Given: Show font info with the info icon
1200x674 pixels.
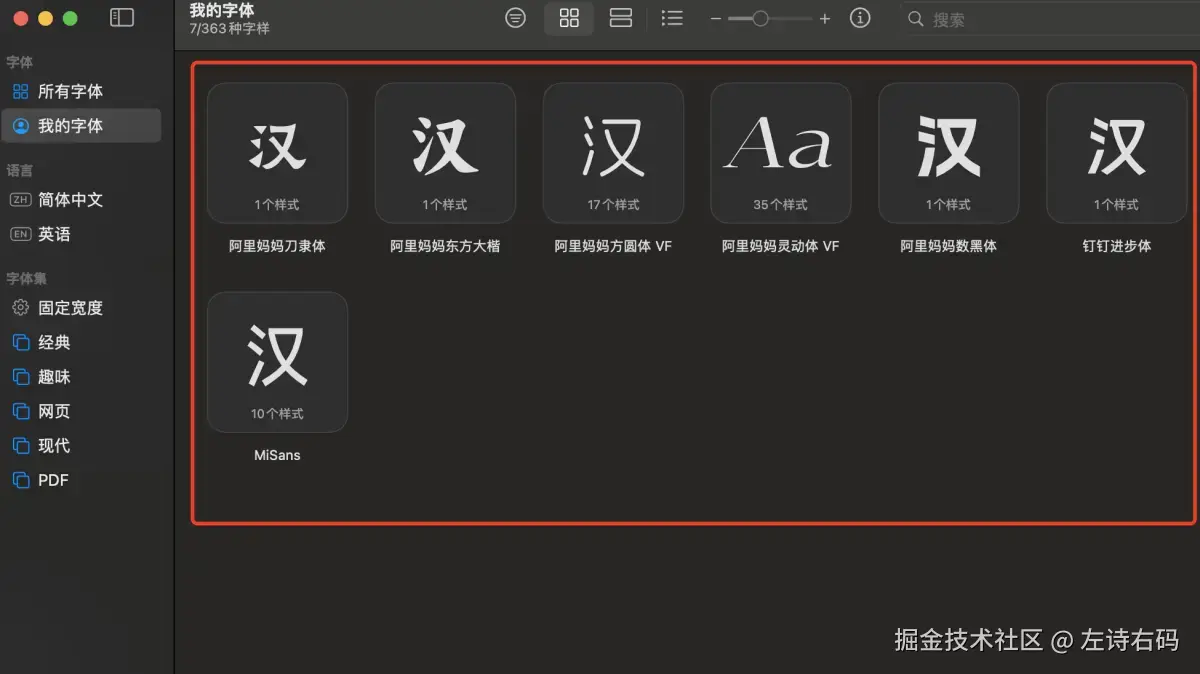Looking at the screenshot, I should [x=860, y=18].
